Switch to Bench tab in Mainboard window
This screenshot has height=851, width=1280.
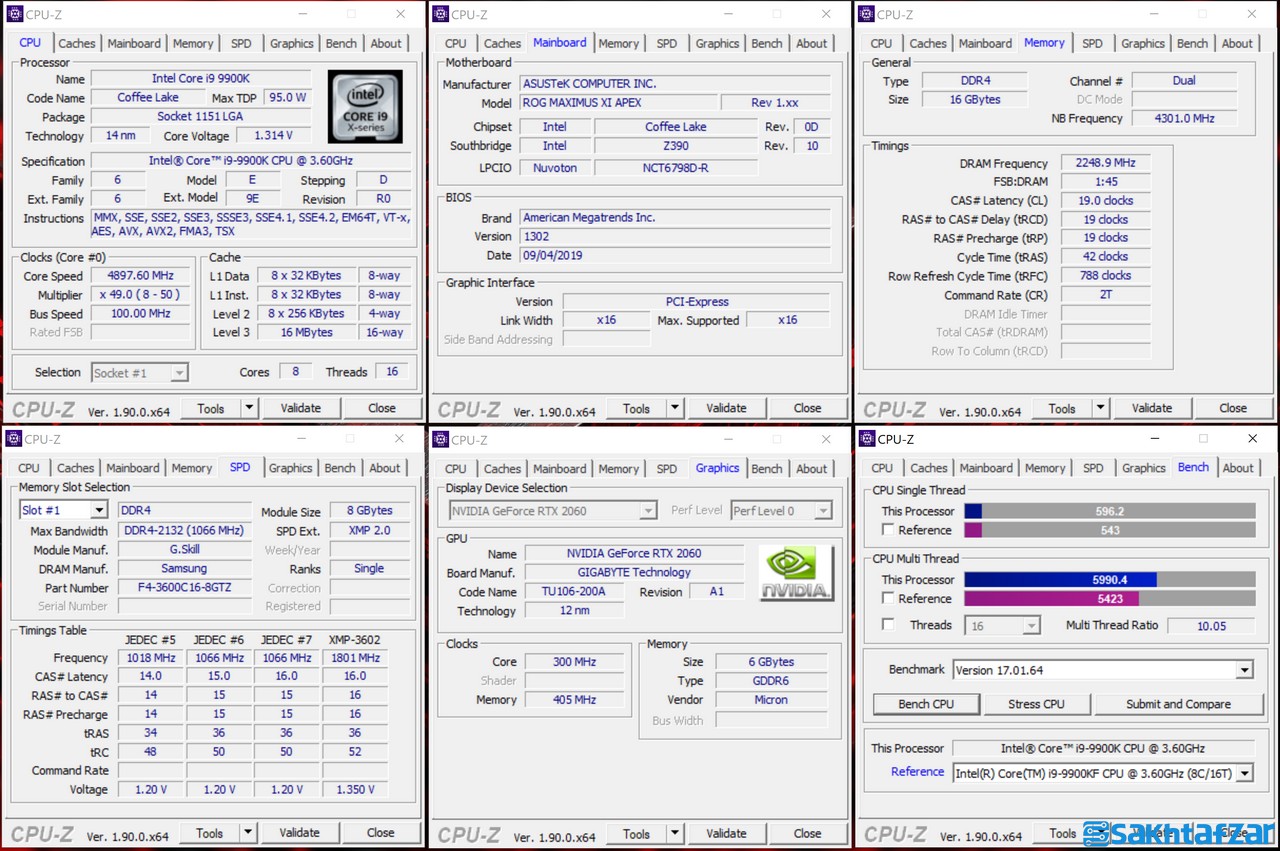tap(767, 43)
